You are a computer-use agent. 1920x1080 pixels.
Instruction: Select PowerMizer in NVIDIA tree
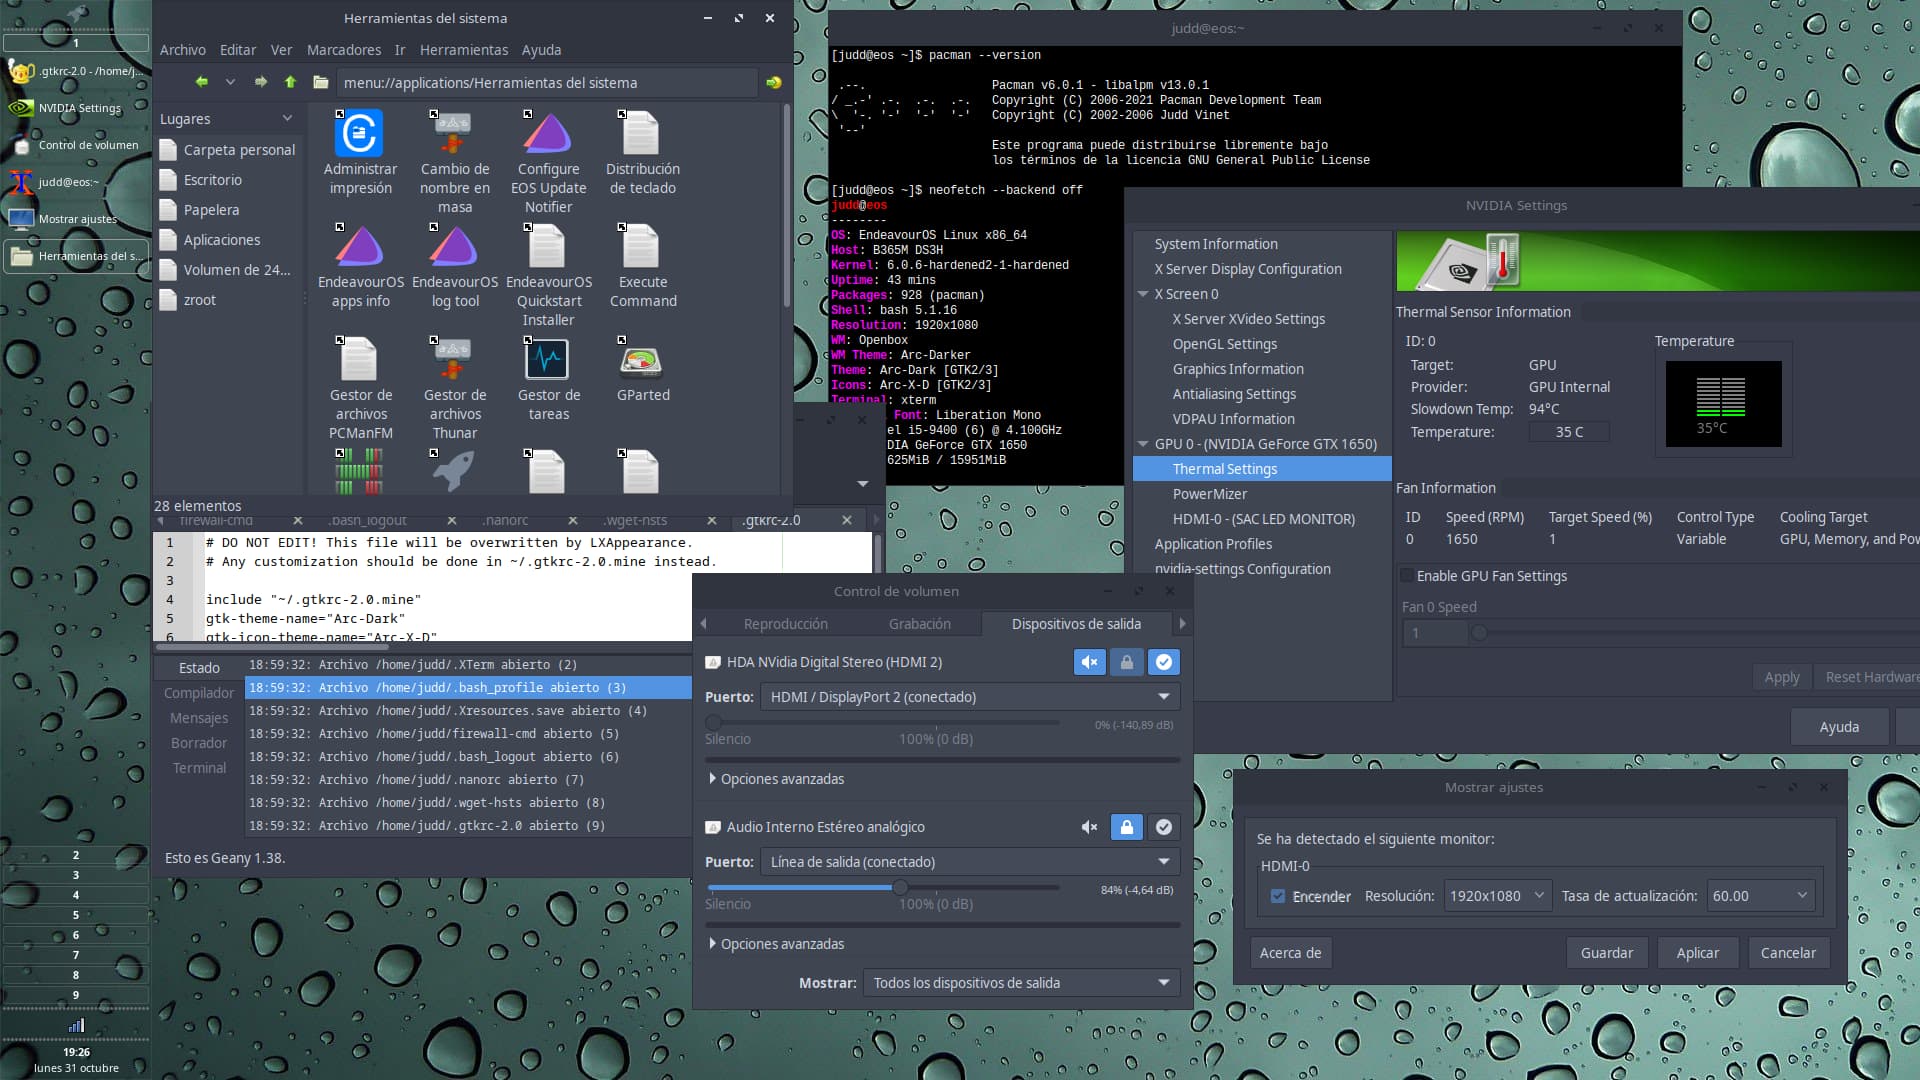[1209, 494]
